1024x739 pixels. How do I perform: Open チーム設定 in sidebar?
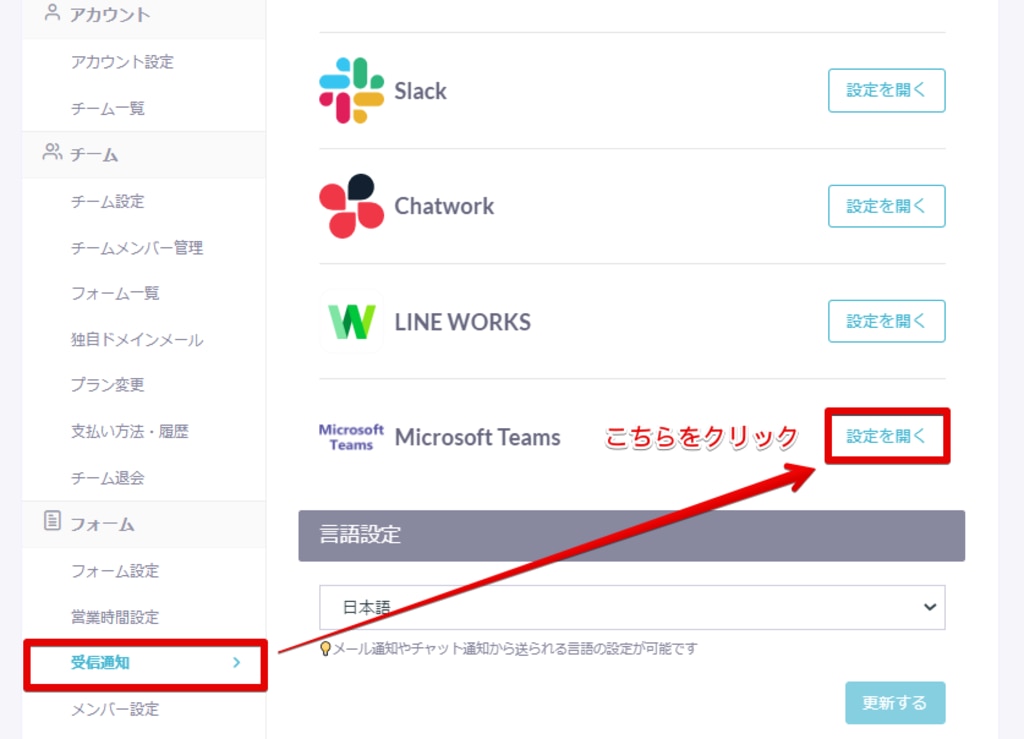108,201
